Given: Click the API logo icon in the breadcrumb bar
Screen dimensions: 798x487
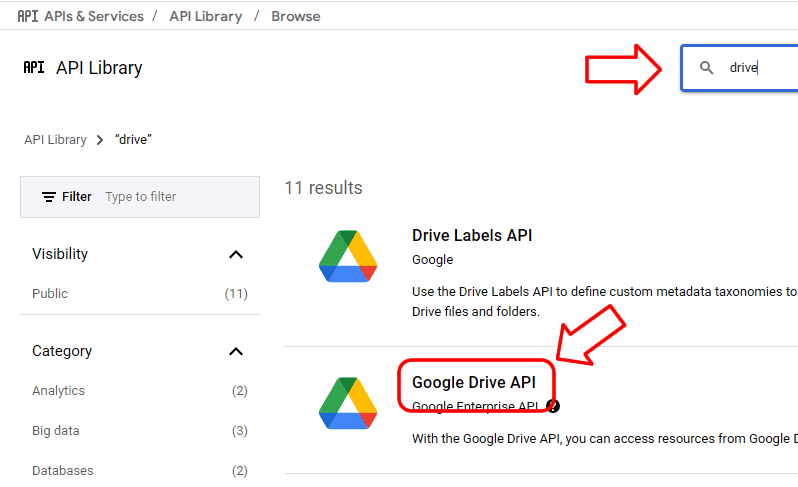Looking at the screenshot, I should pyautogui.click(x=27, y=16).
